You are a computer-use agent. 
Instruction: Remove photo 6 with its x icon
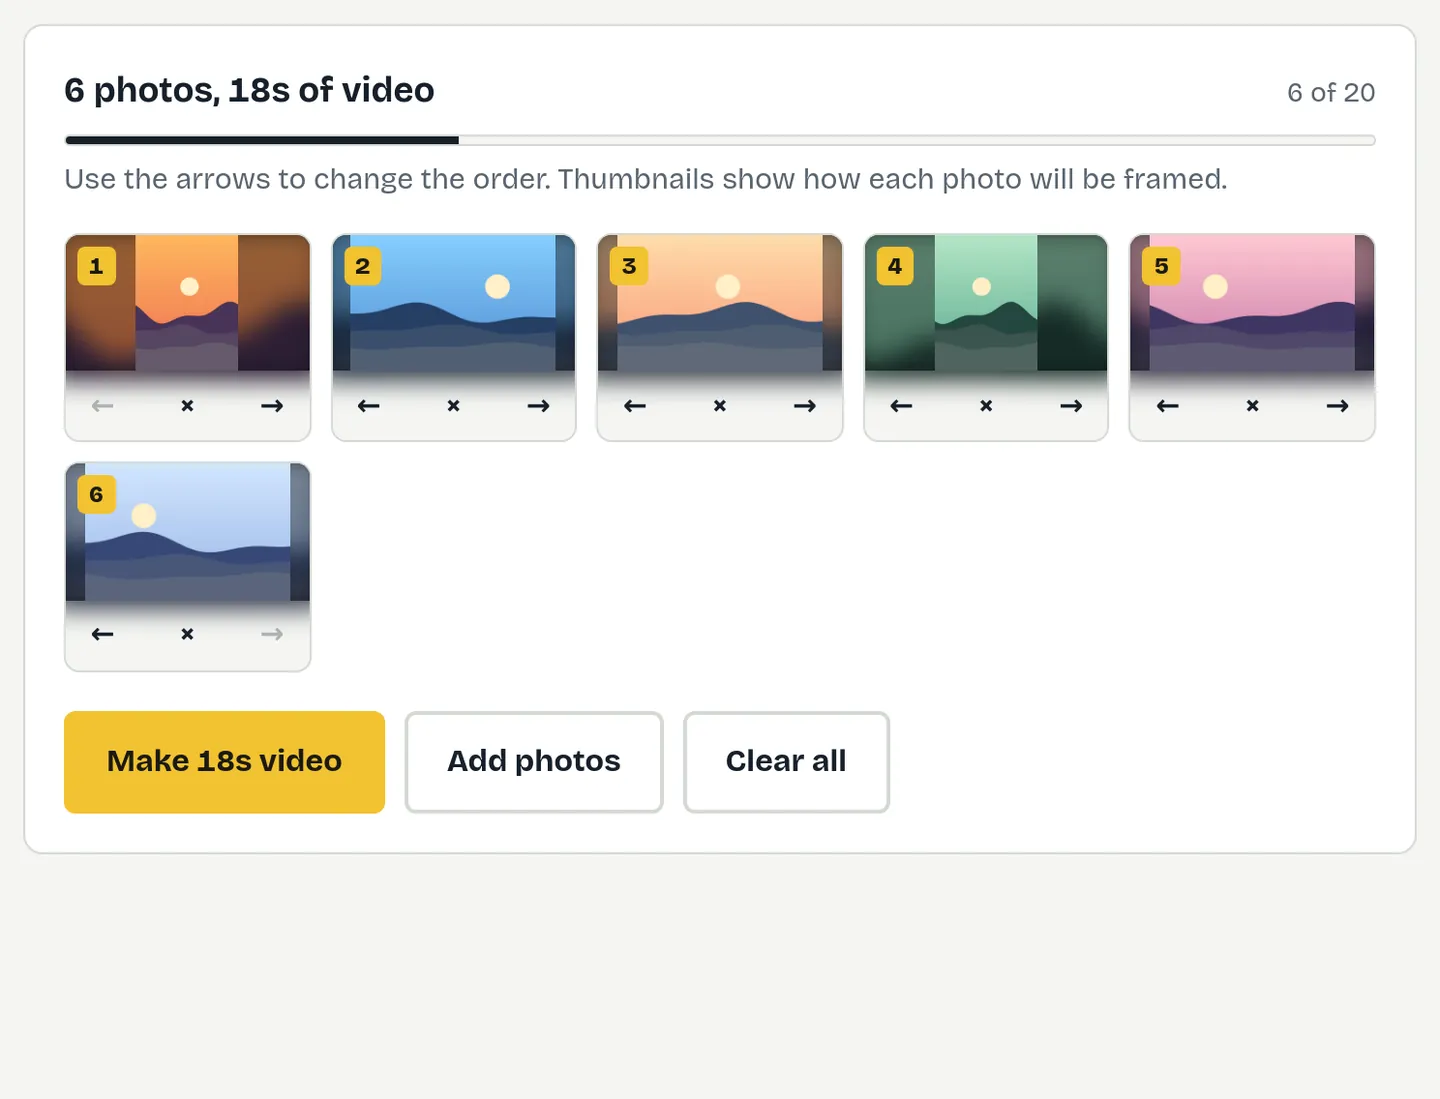(x=187, y=634)
